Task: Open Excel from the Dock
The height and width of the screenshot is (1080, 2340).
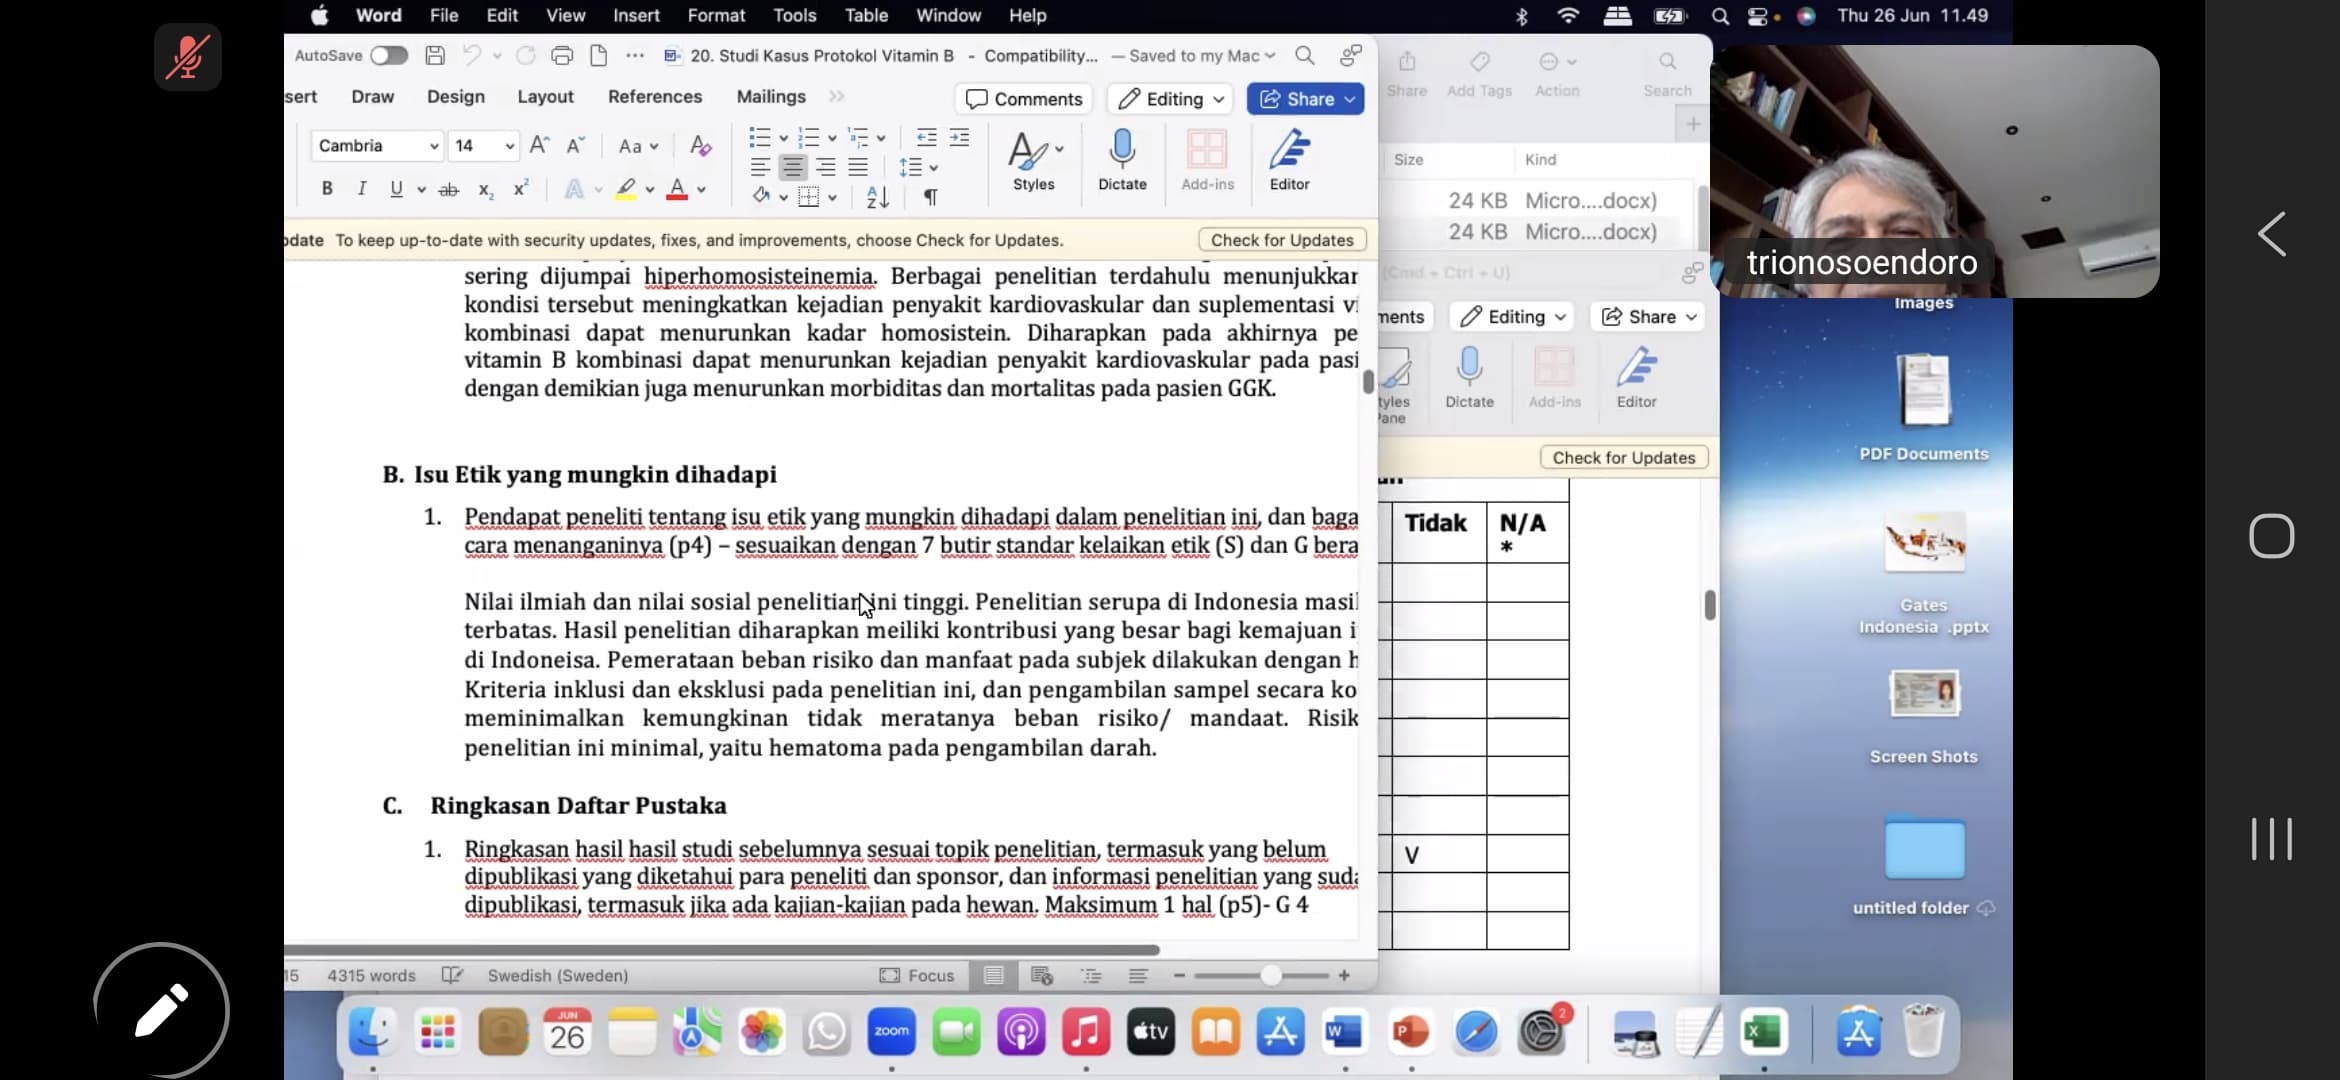Action: [x=1763, y=1032]
